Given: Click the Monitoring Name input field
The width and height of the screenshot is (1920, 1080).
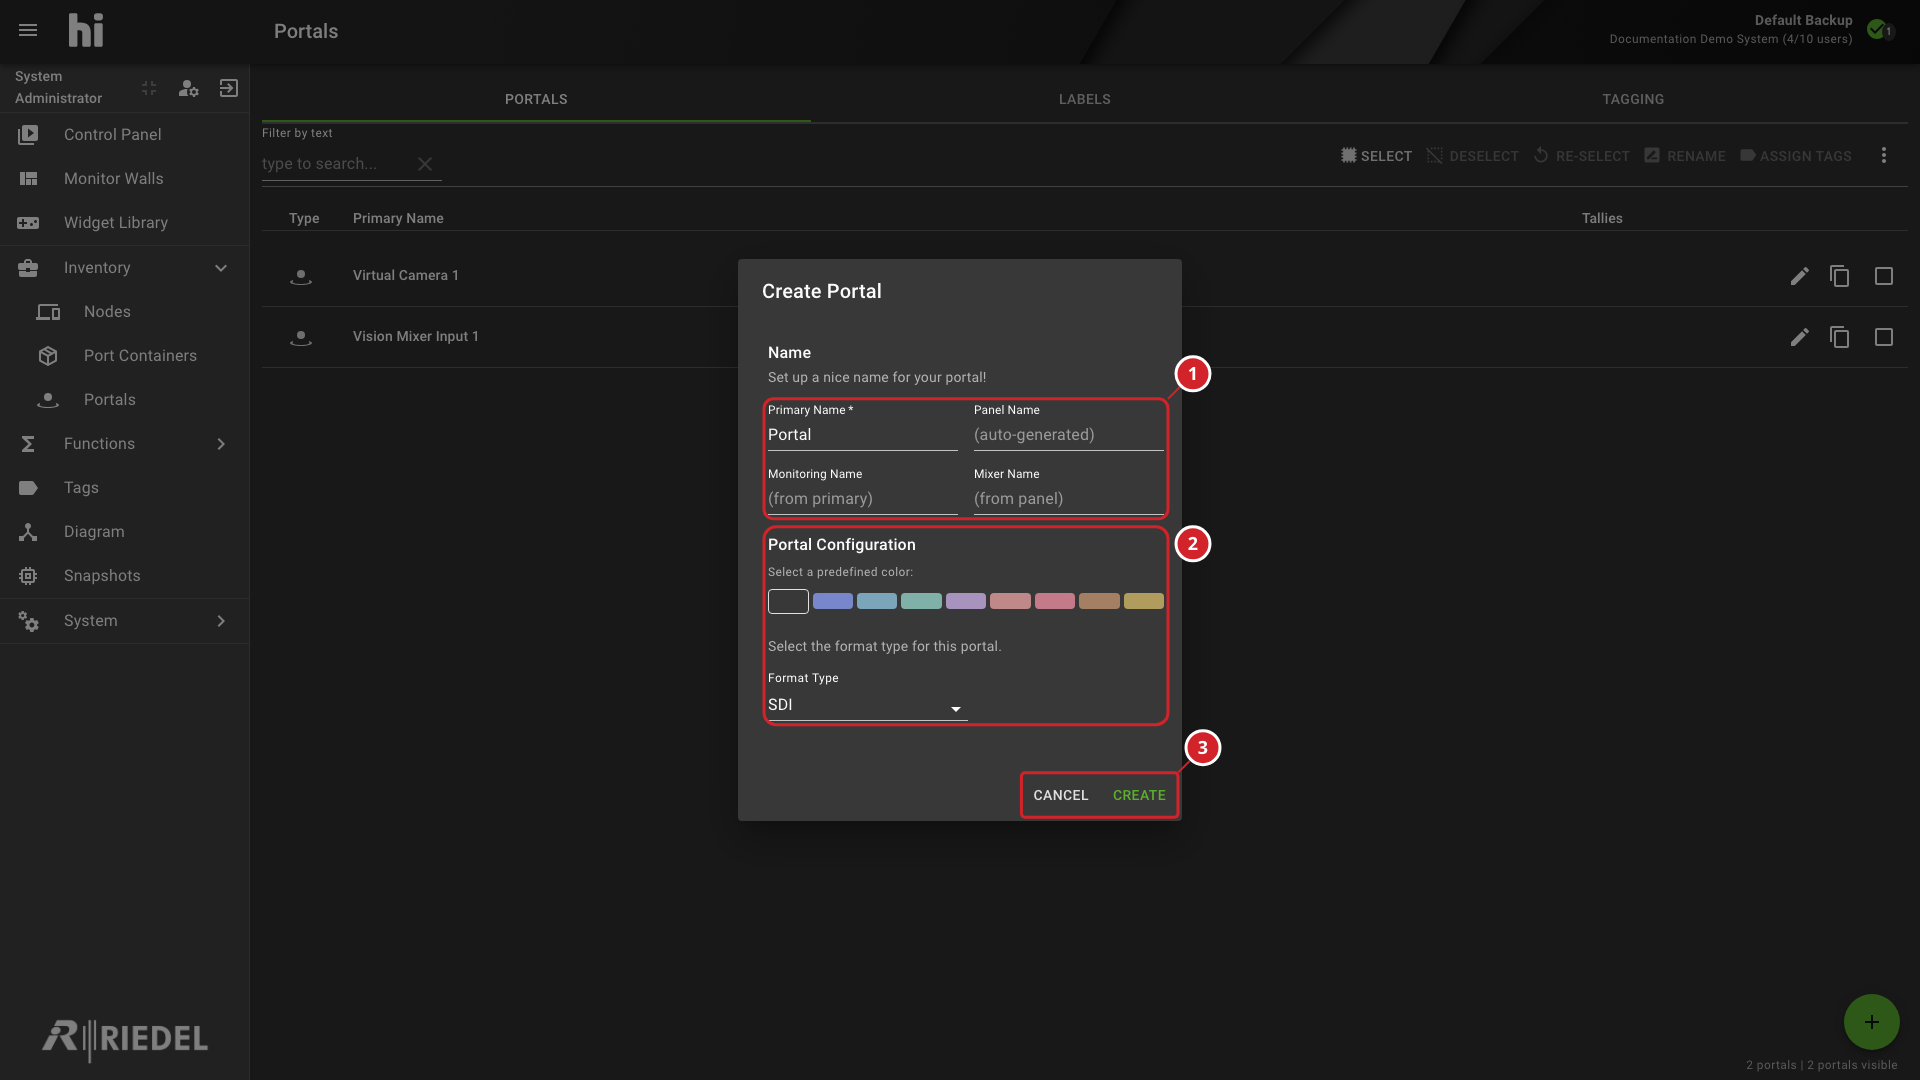Looking at the screenshot, I should (863, 499).
